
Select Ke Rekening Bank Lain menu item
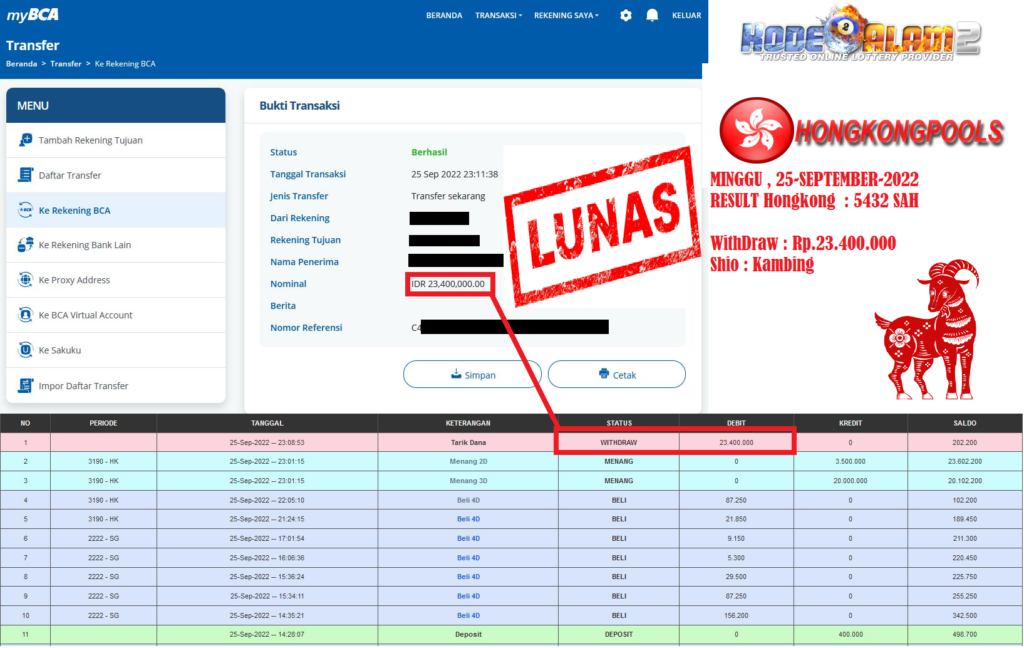(116, 245)
